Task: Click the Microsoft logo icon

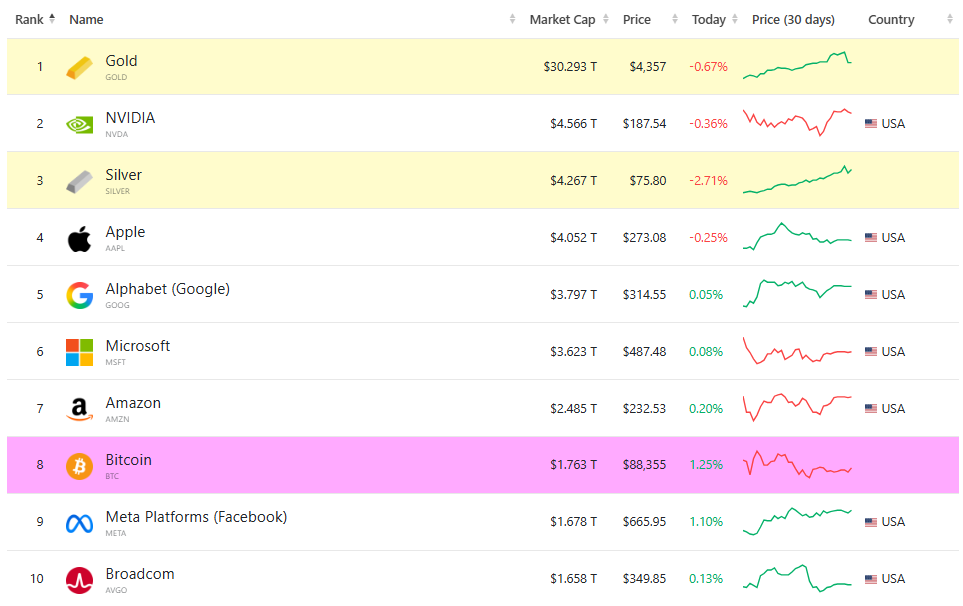Action: pos(79,352)
